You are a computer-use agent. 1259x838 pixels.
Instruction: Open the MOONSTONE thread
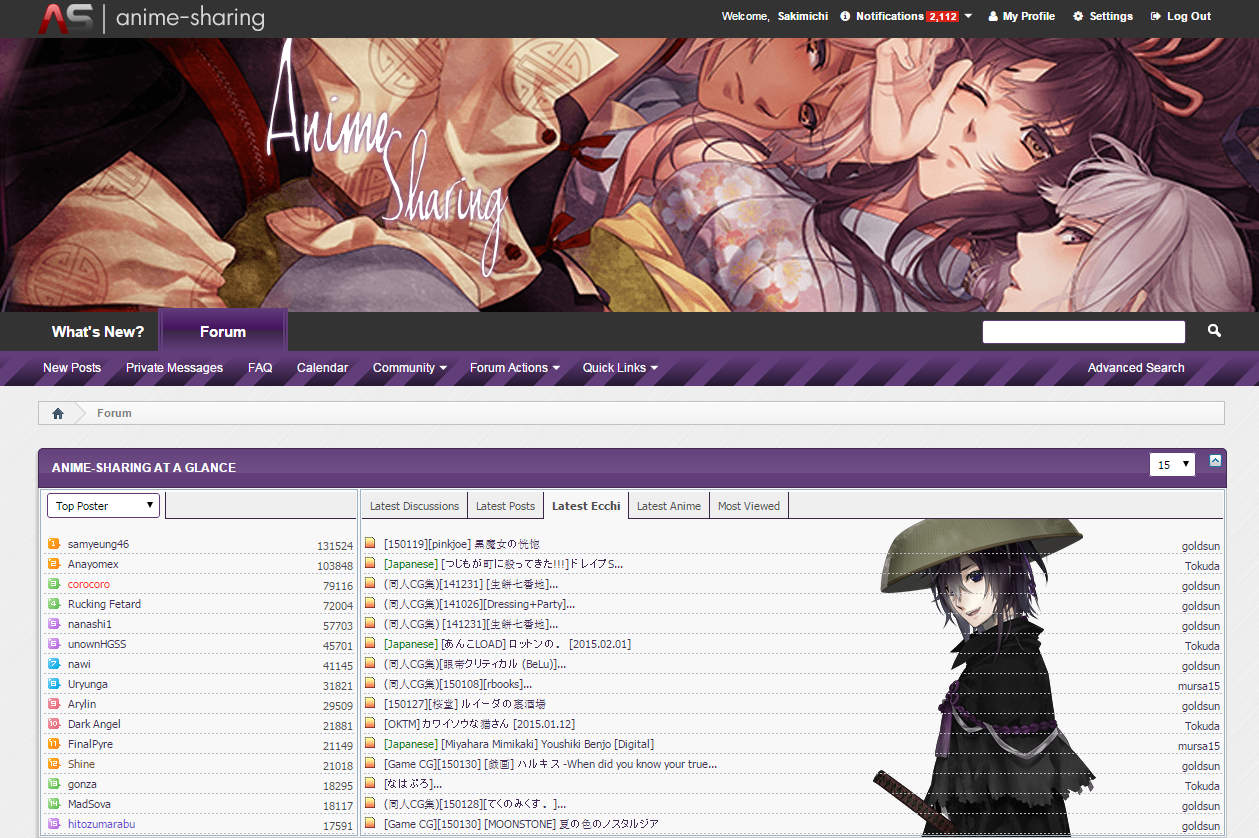(521, 824)
